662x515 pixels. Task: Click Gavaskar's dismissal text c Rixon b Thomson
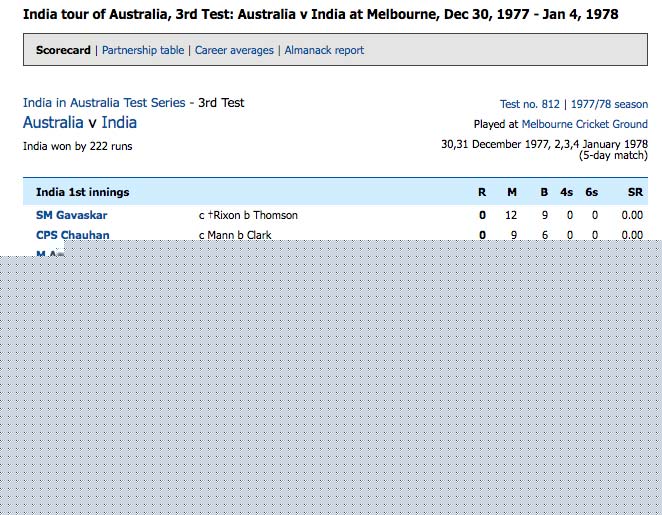click(x=248, y=215)
